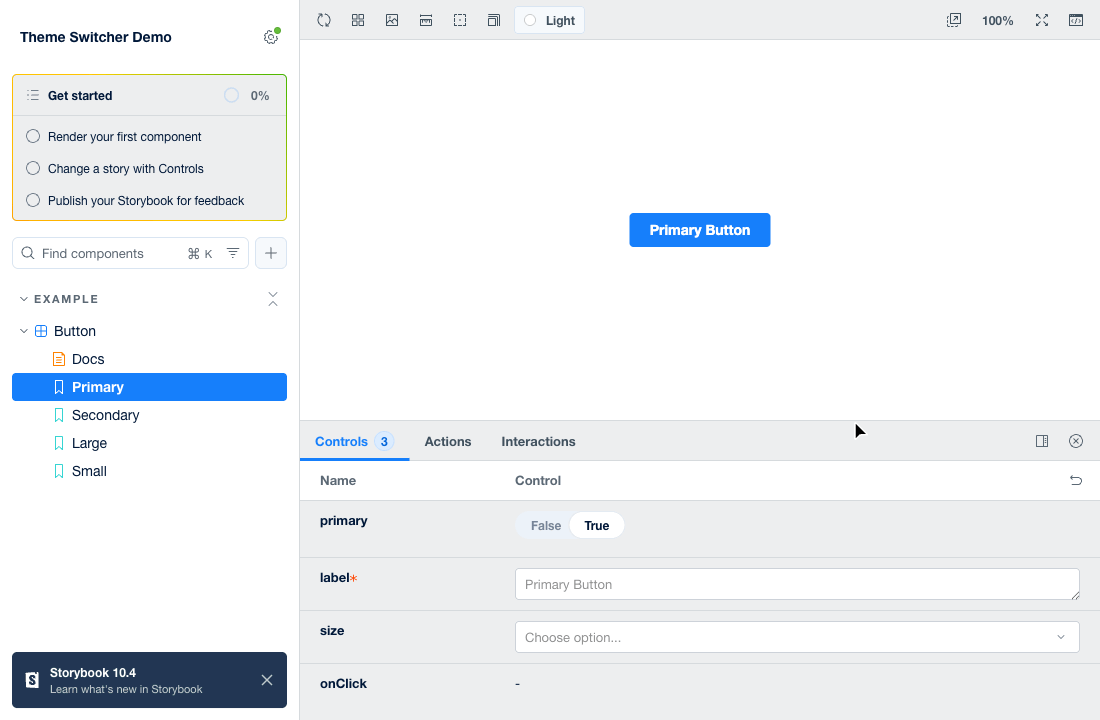Image resolution: width=1100 pixels, height=720 pixels.
Task: Switch to the Interactions tab
Action: 538,441
